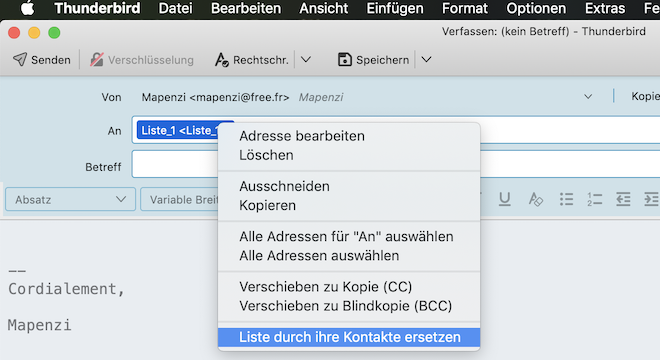The height and width of the screenshot is (360, 660).
Task: Click the Verschlüsselung lock icon
Action: pyautogui.click(x=97, y=60)
